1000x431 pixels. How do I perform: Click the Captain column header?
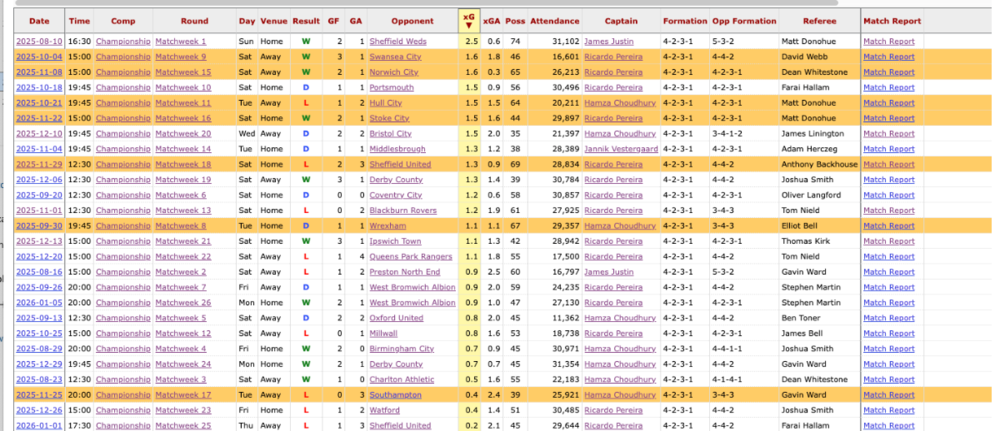621,21
